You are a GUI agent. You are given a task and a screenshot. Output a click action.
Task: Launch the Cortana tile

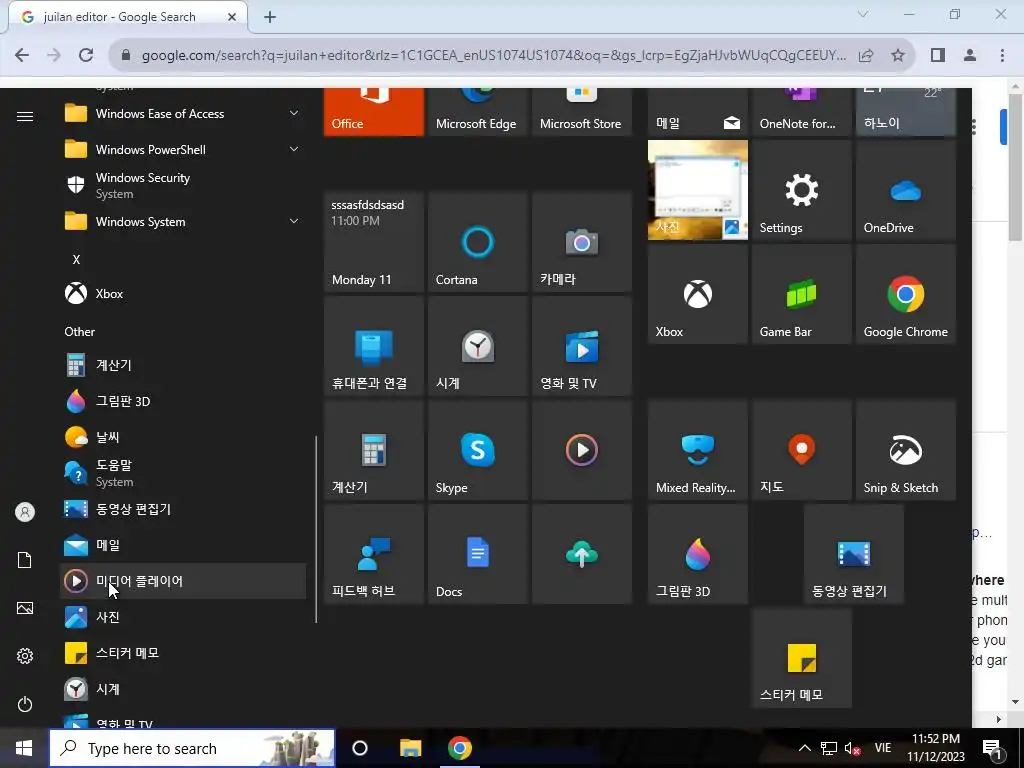coord(477,242)
